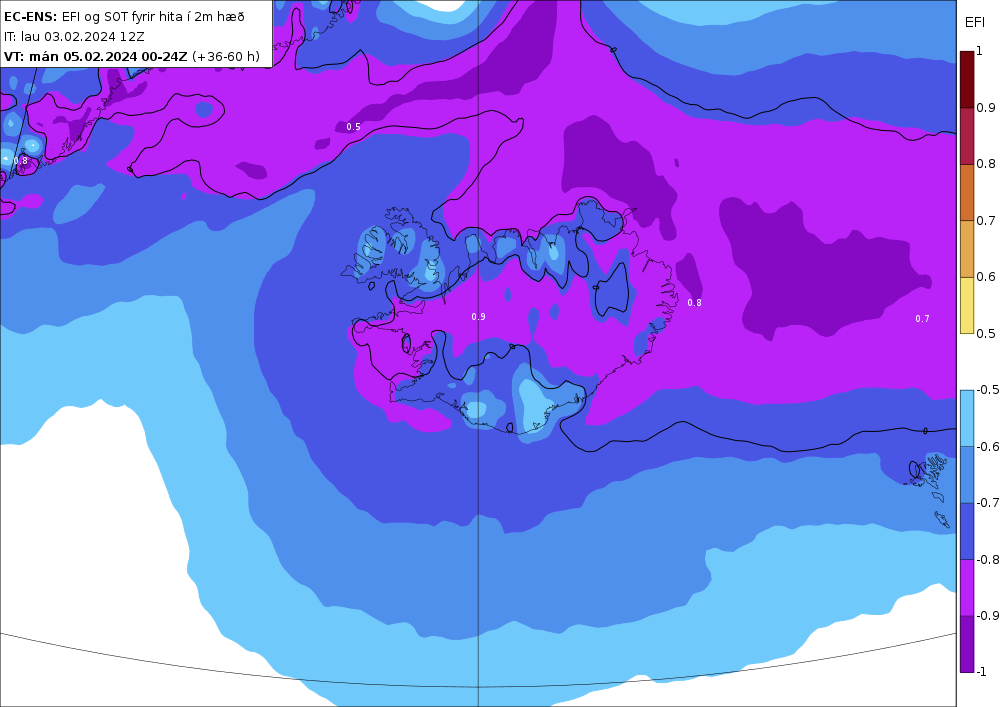This screenshot has height=707, width=1000.
Task: Select the orange 0.7–0.8 legend swatch
Action: (x=967, y=193)
